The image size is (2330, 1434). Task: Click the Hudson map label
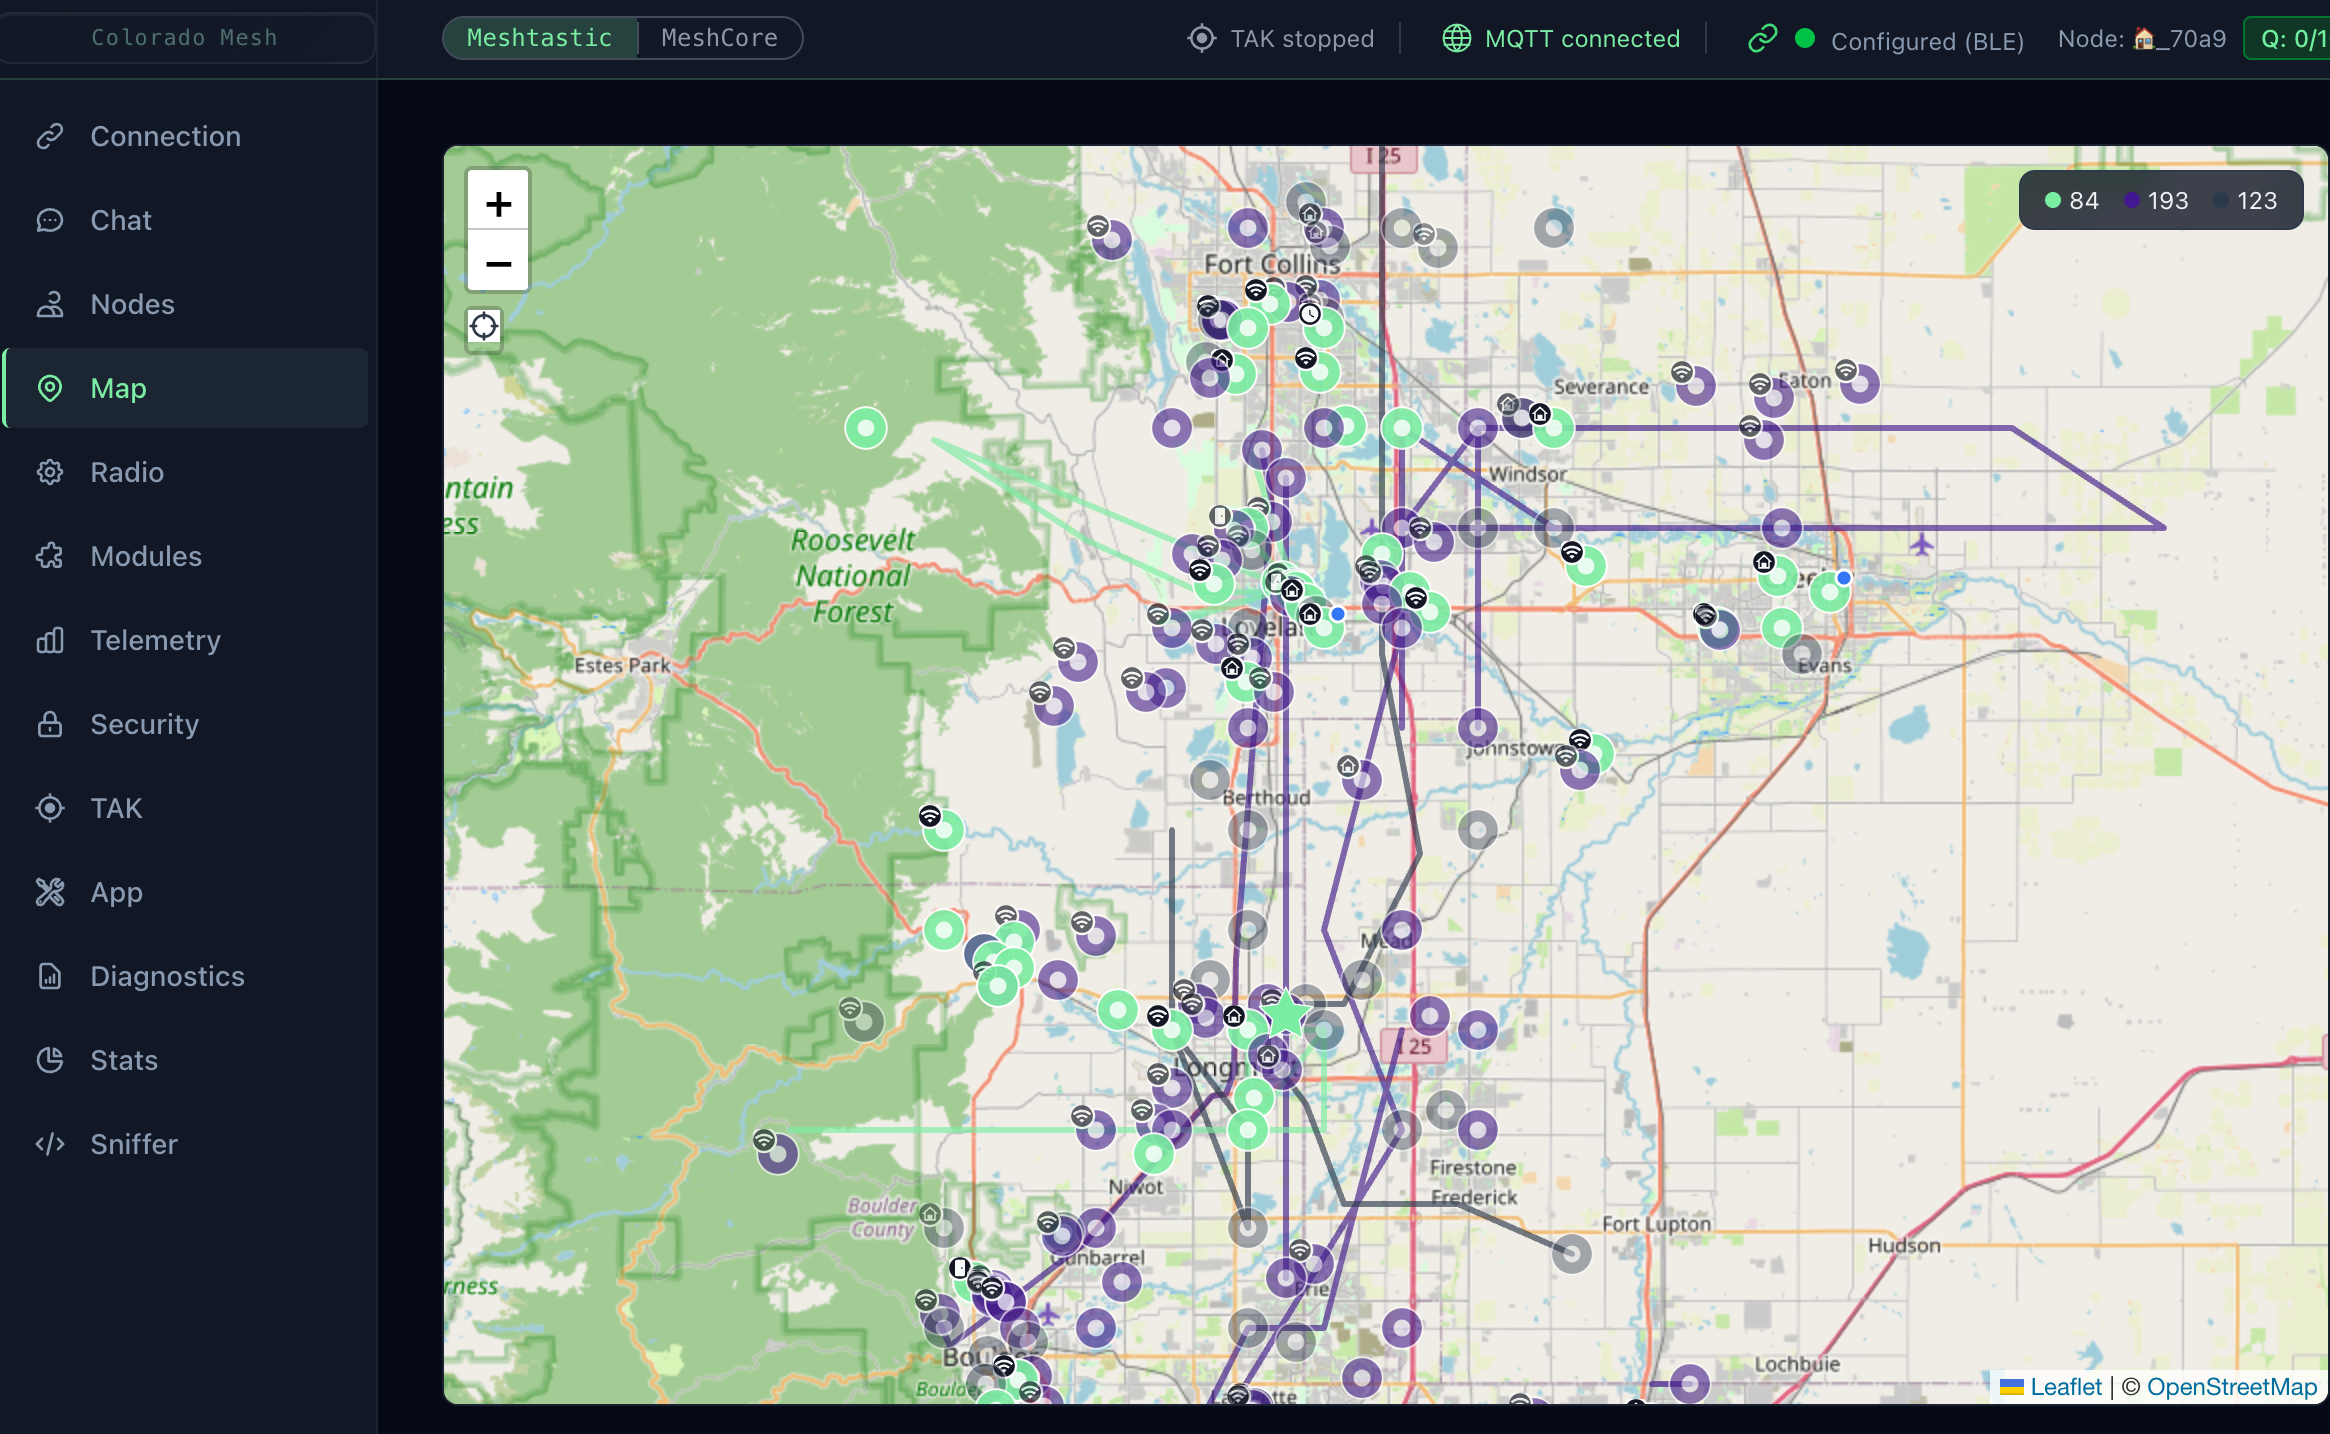1904,1245
